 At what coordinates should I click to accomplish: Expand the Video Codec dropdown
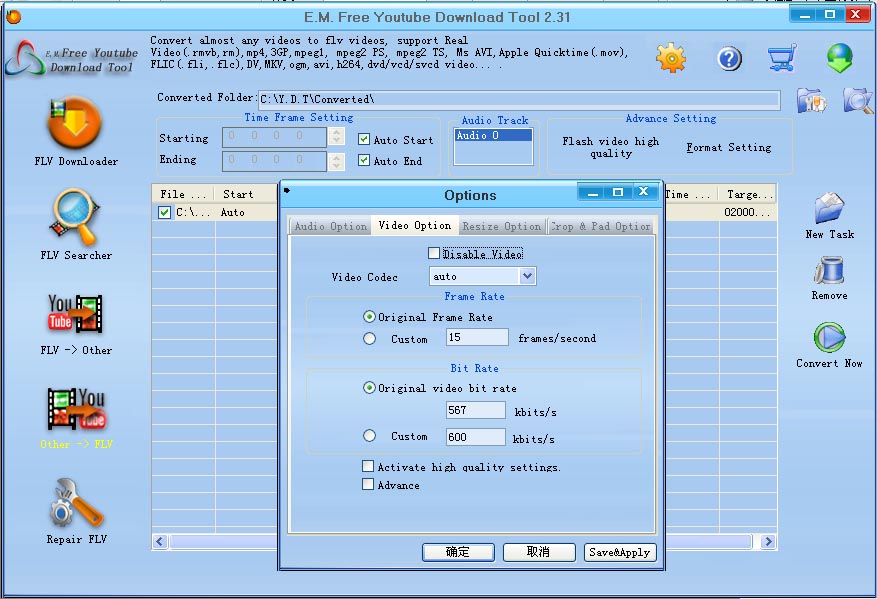click(527, 277)
